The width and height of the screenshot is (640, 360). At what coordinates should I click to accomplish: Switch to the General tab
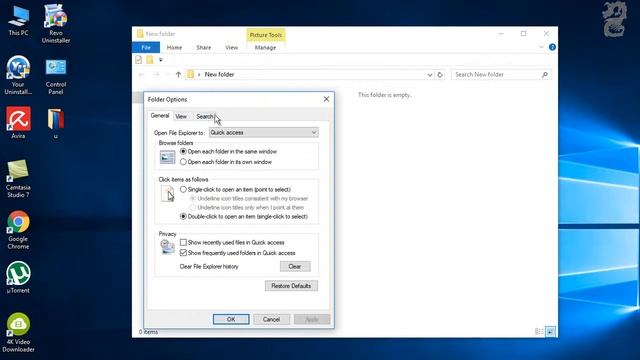[x=160, y=116]
